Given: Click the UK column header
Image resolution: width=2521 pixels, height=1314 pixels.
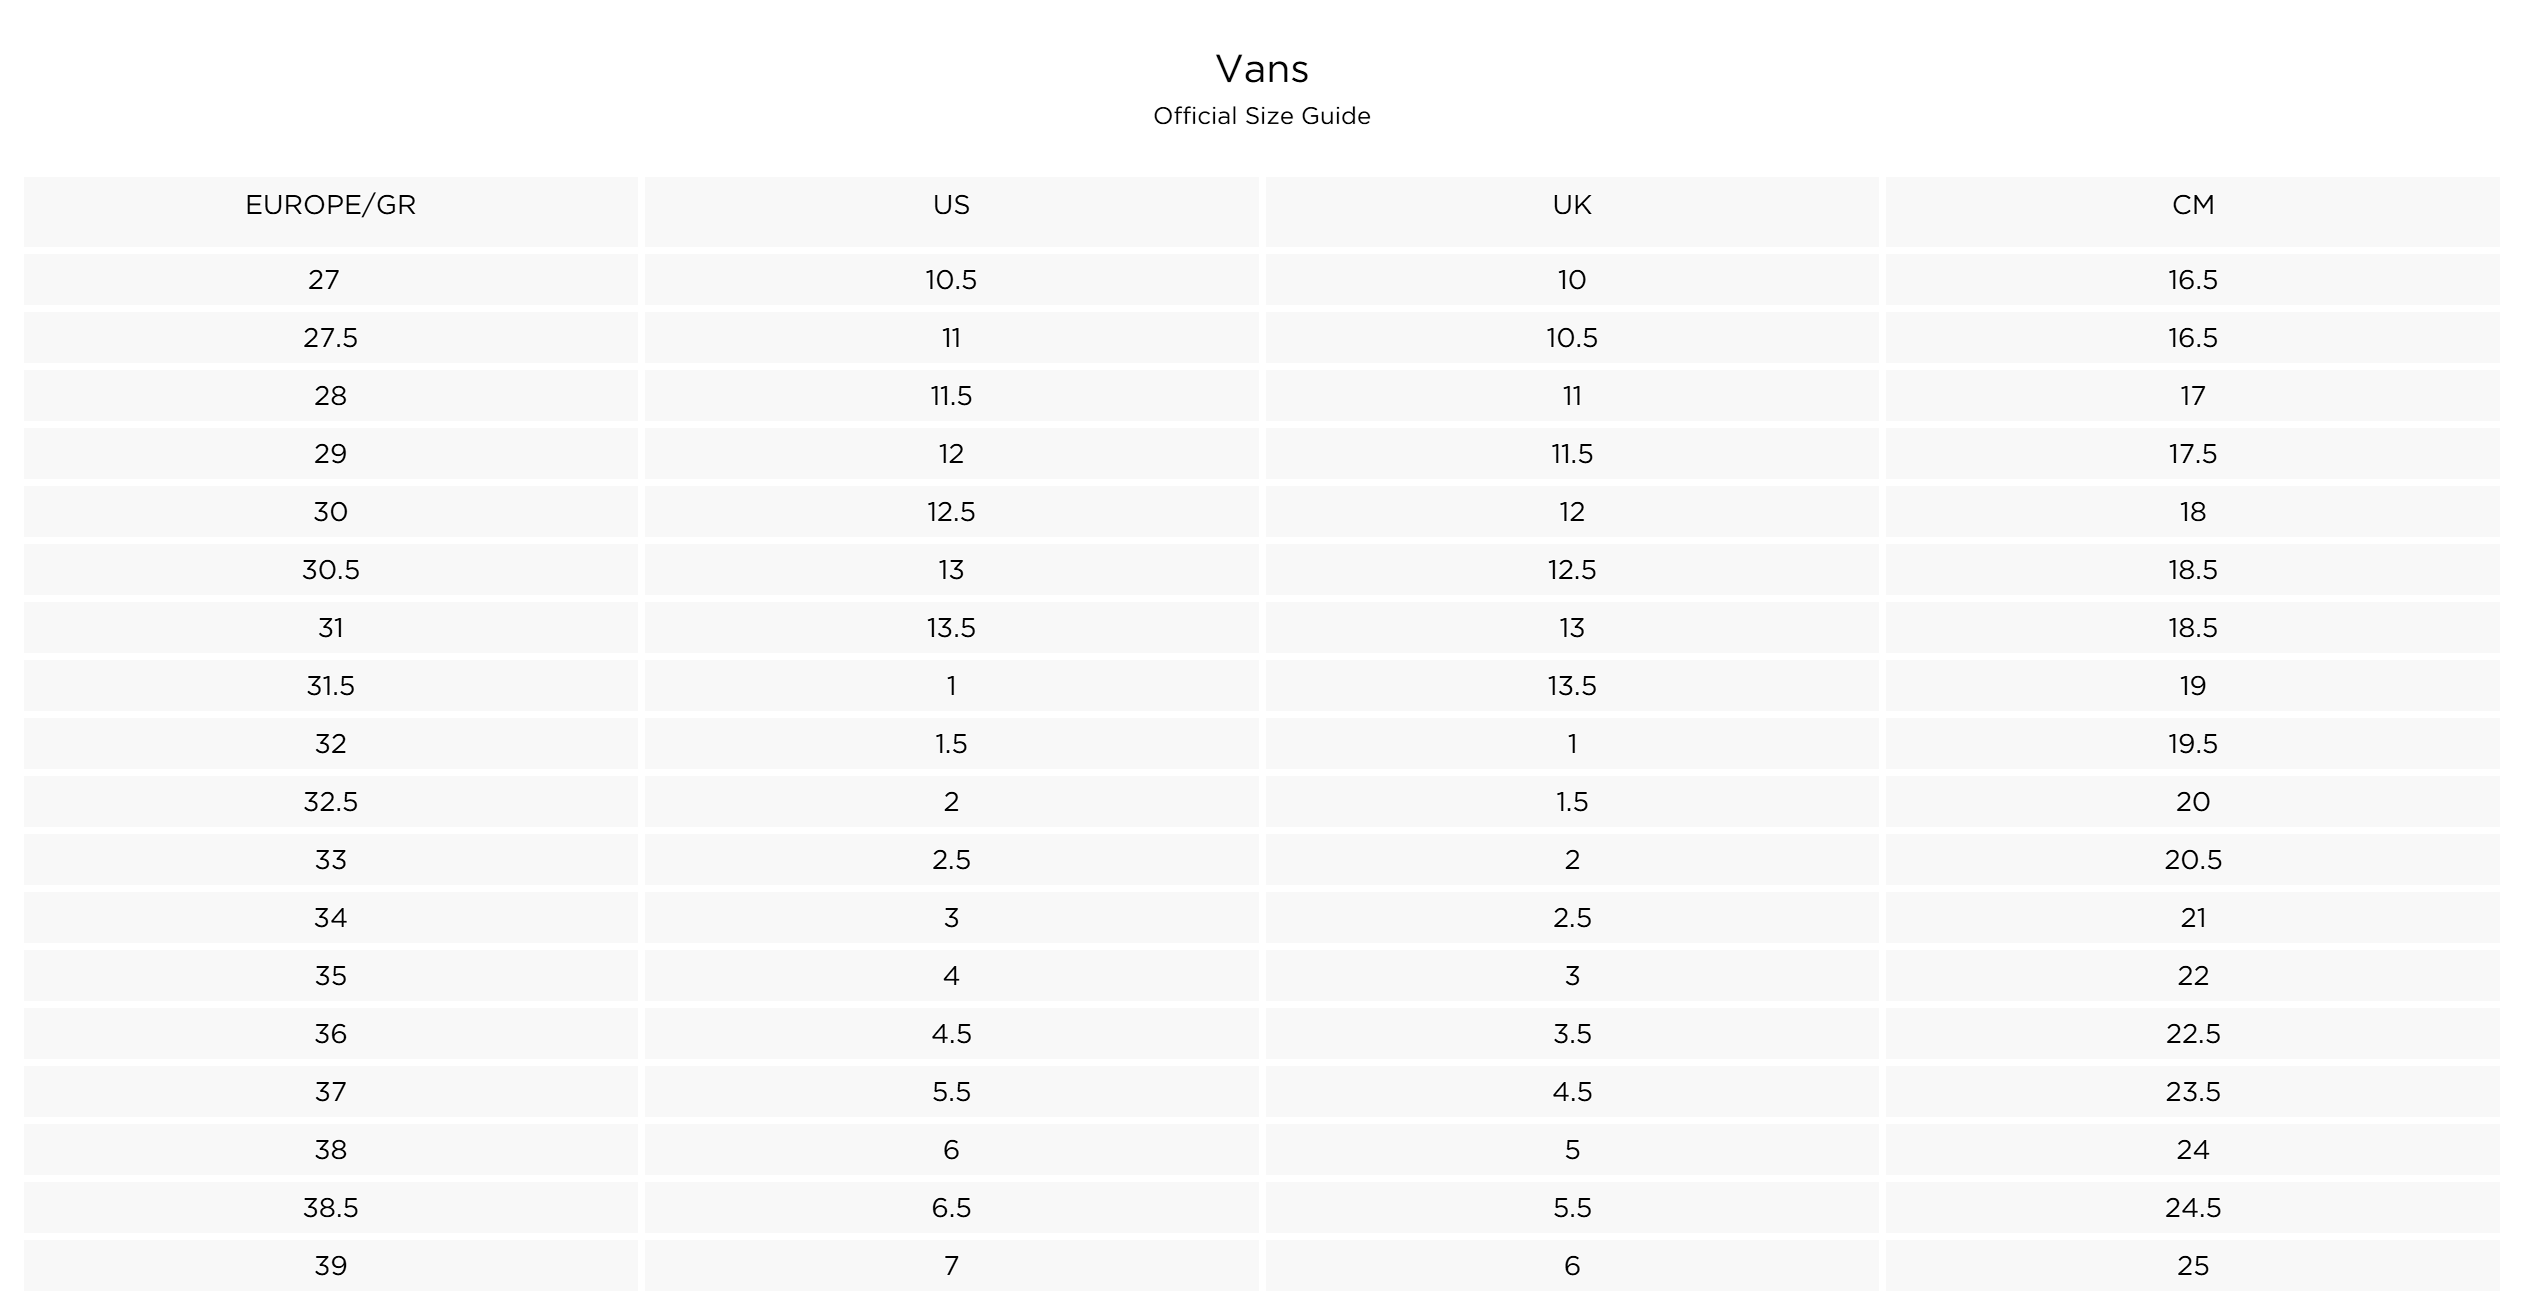Looking at the screenshot, I should pos(1572,211).
